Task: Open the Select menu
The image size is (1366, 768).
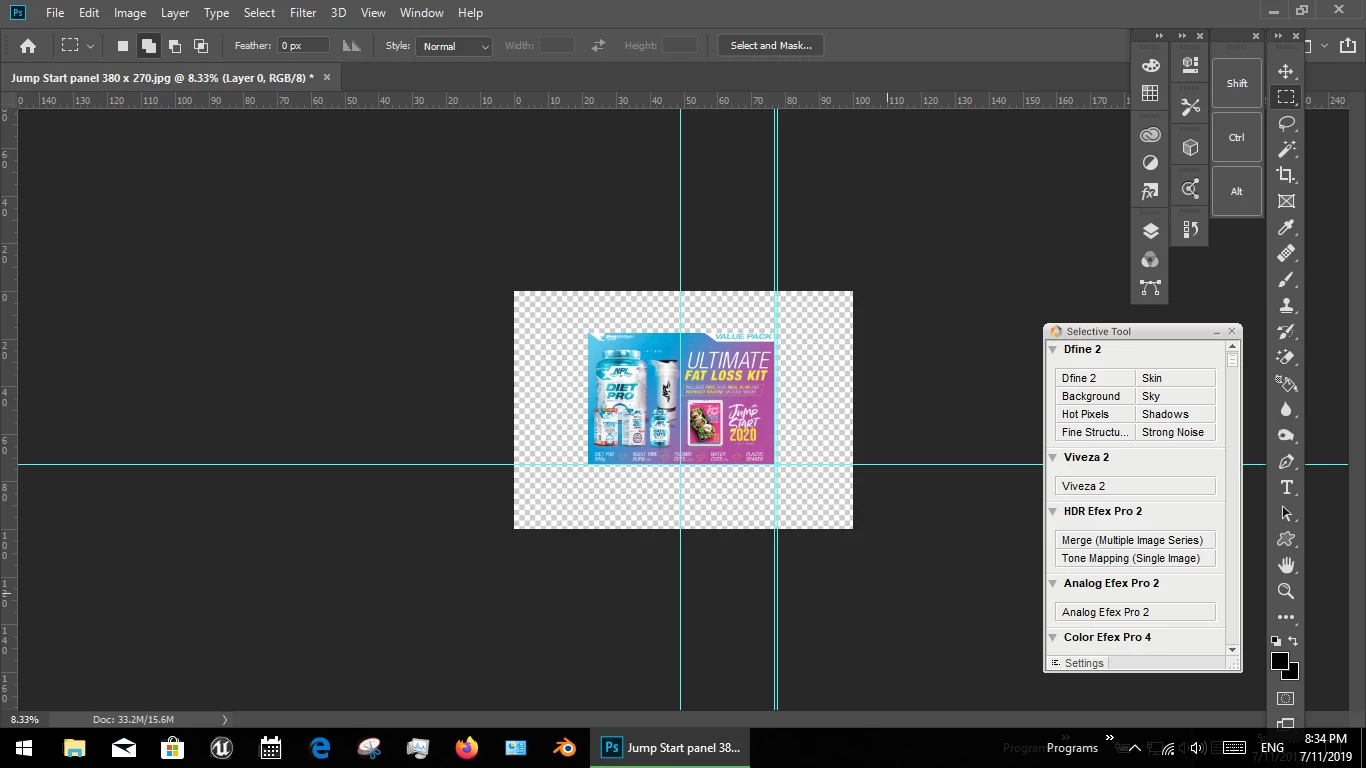Action: (x=259, y=13)
